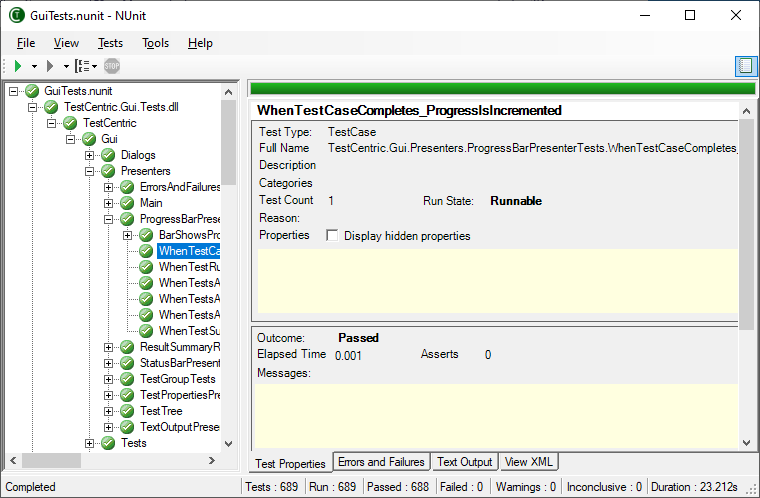This screenshot has height=498, width=760.
Task: Expand the Tests tree node
Action: coord(90,443)
